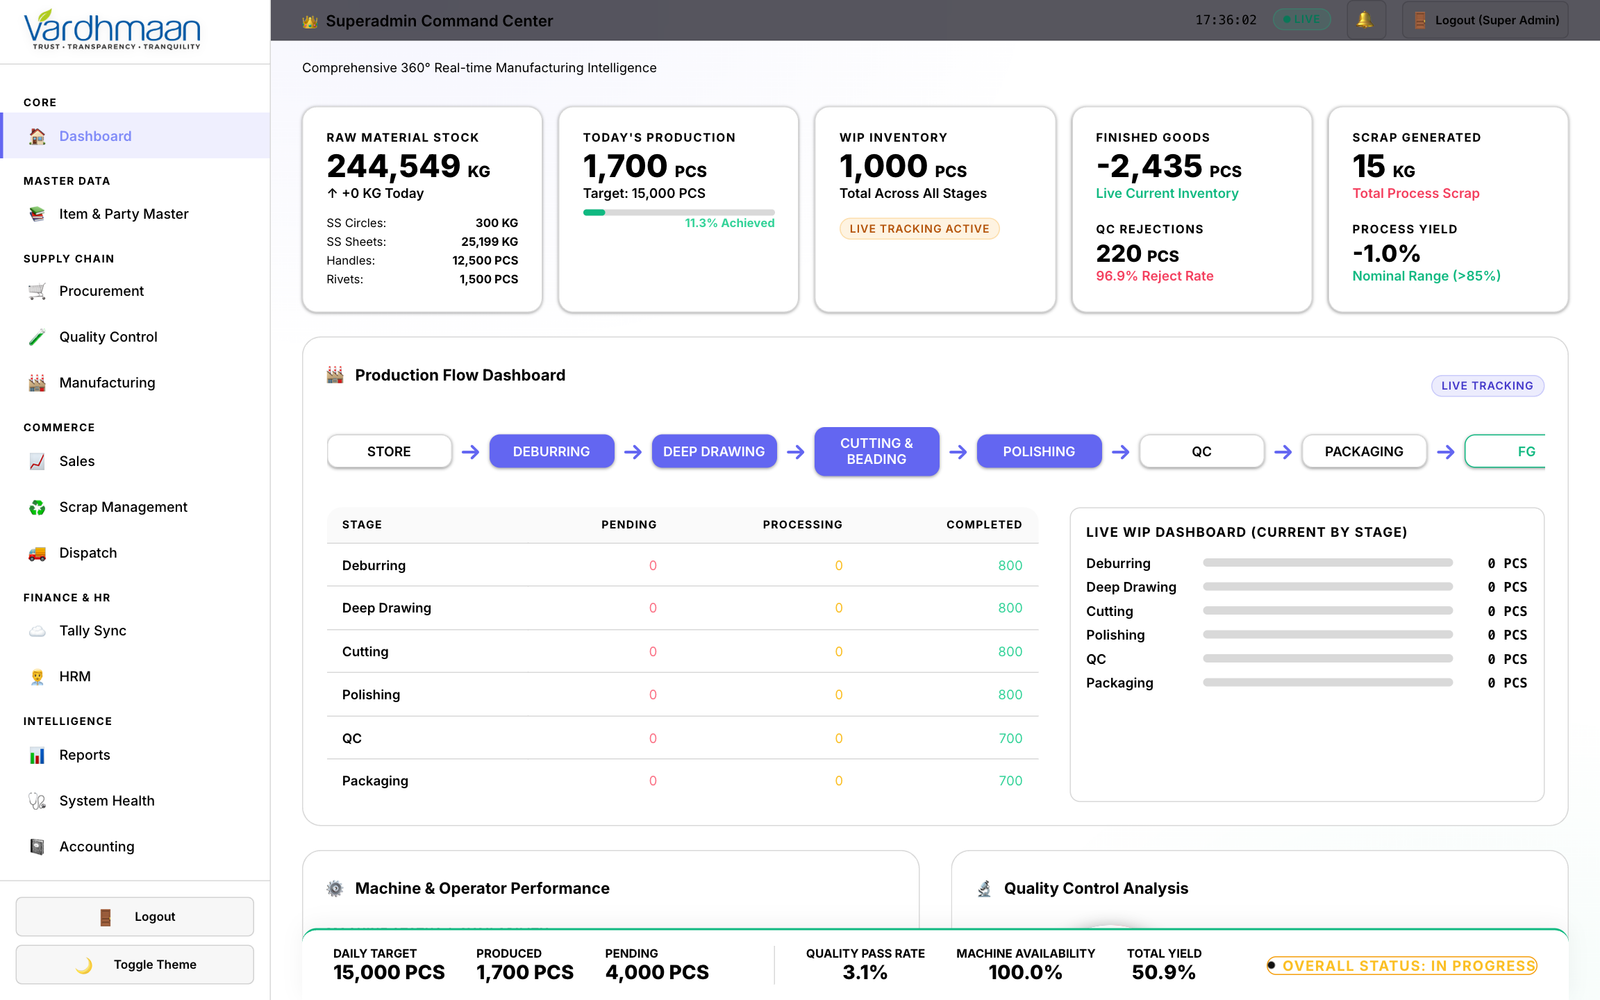Click the OVERALL STATUS: IN PROGRESS badge
The height and width of the screenshot is (1000, 1600).
pyautogui.click(x=1402, y=966)
